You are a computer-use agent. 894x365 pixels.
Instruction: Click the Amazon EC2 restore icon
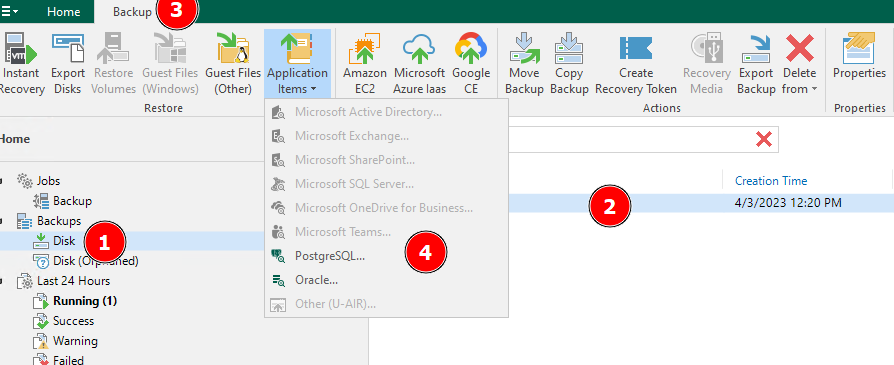pyautogui.click(x=364, y=64)
